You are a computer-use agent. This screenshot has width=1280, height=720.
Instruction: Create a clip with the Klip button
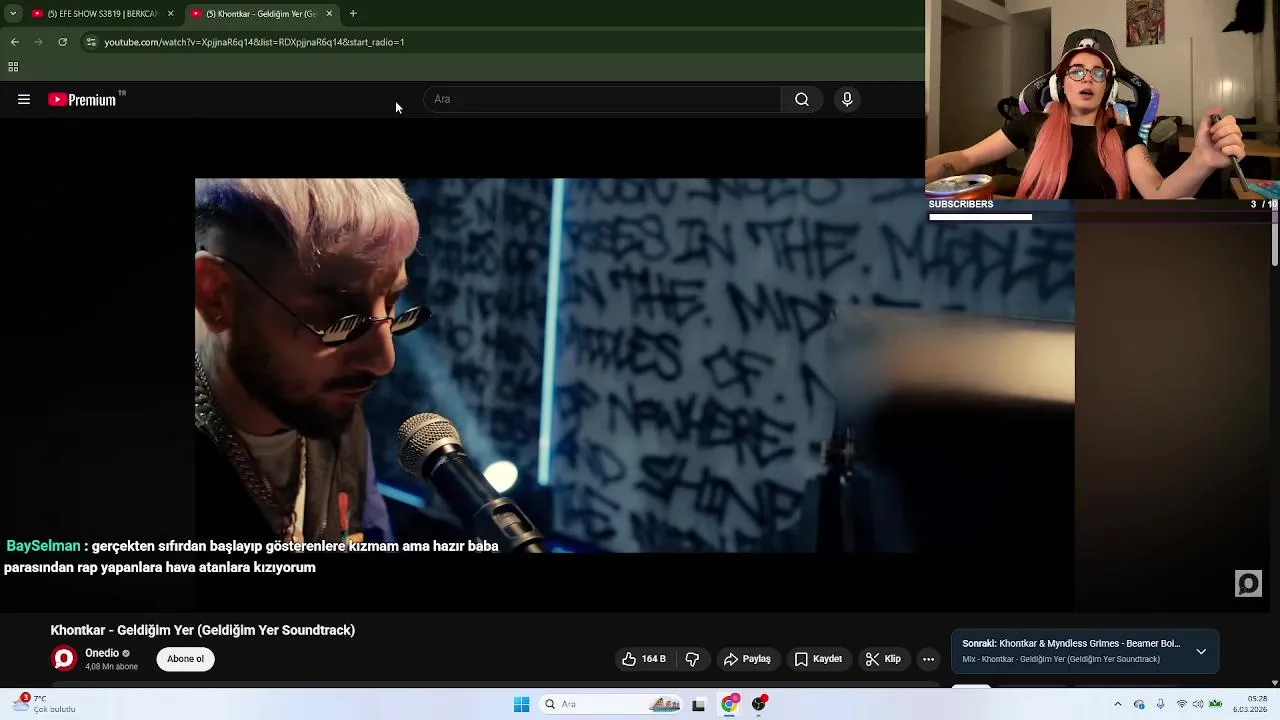pyautogui.click(x=883, y=659)
